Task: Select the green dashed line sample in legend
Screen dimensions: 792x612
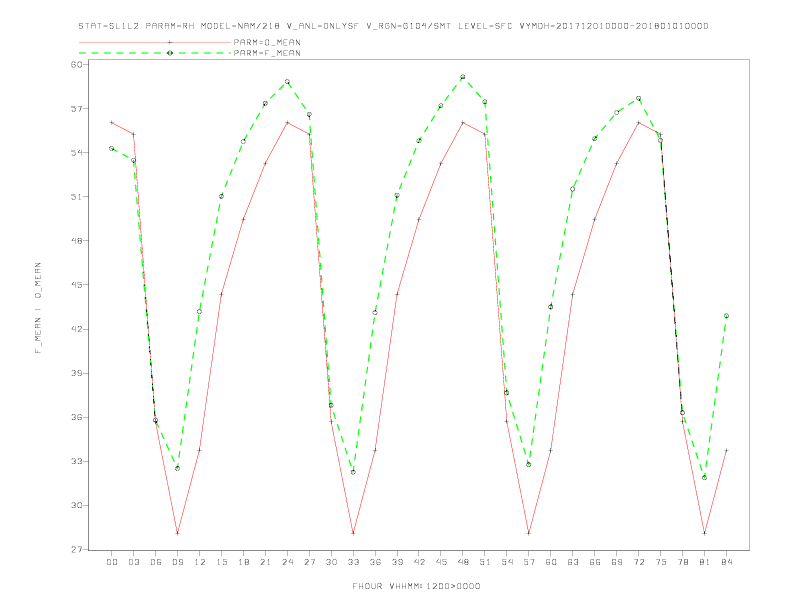Action: (155, 53)
